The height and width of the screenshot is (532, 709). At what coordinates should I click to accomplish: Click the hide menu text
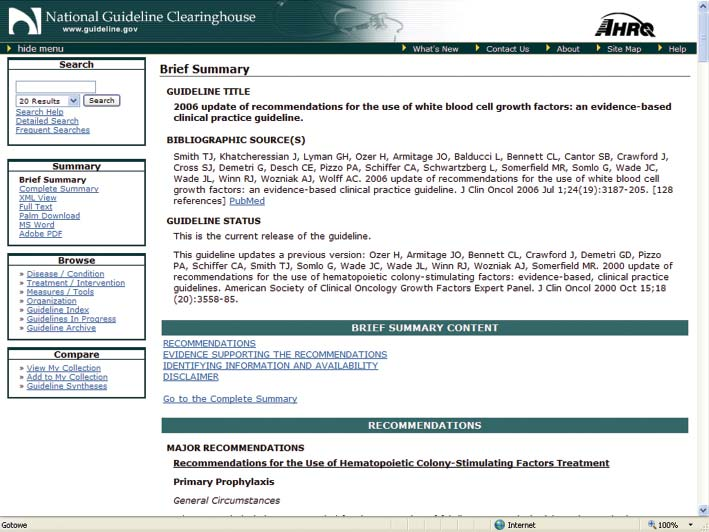coord(40,48)
